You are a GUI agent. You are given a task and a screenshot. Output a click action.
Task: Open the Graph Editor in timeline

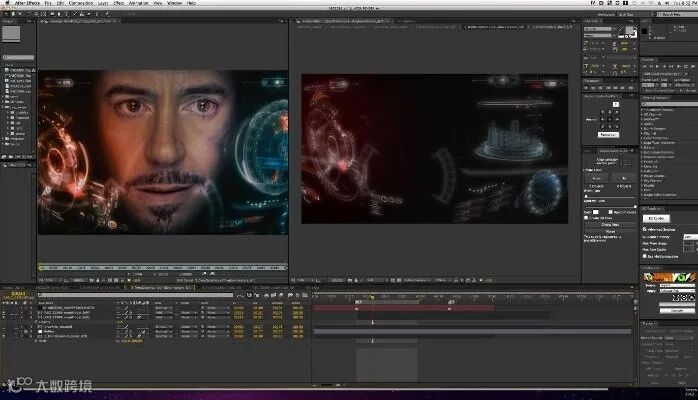[x=304, y=295]
